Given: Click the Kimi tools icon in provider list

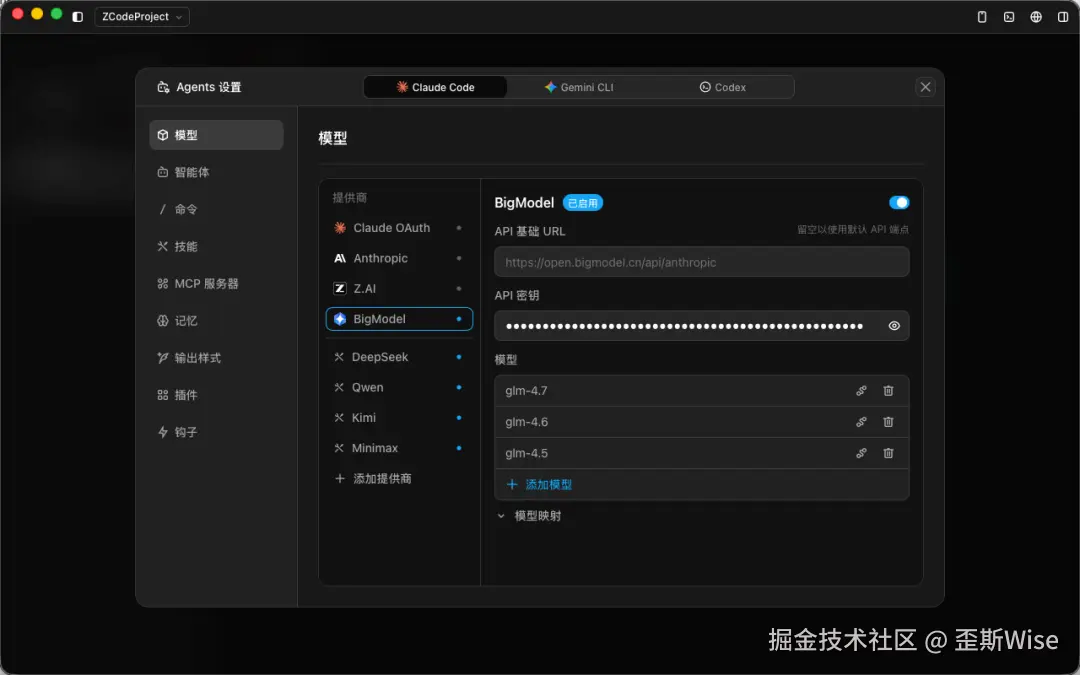Looking at the screenshot, I should (339, 417).
